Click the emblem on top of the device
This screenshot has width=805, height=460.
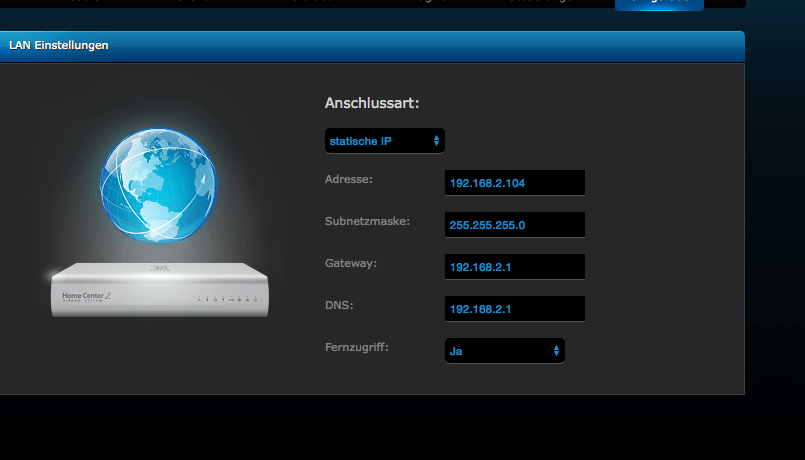coord(160,270)
